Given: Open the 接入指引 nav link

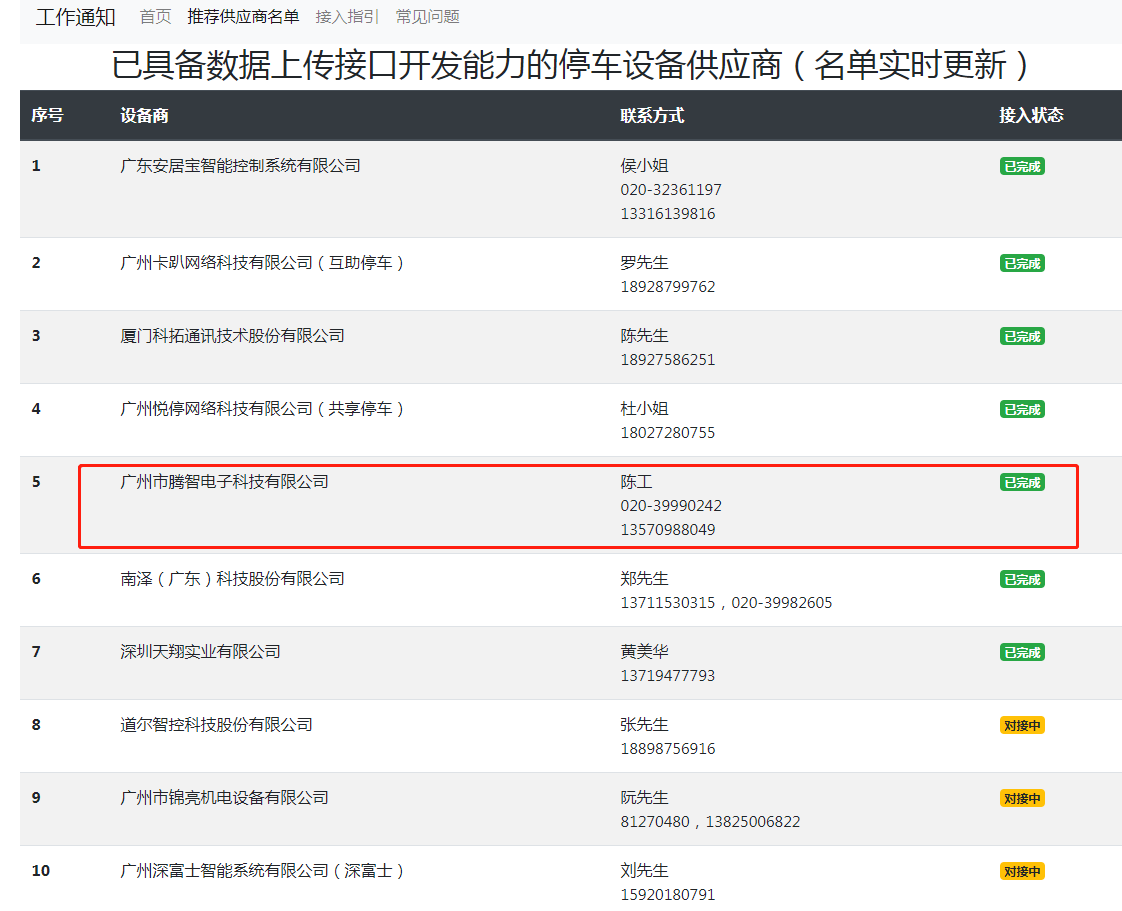Looking at the screenshot, I should [x=347, y=17].
